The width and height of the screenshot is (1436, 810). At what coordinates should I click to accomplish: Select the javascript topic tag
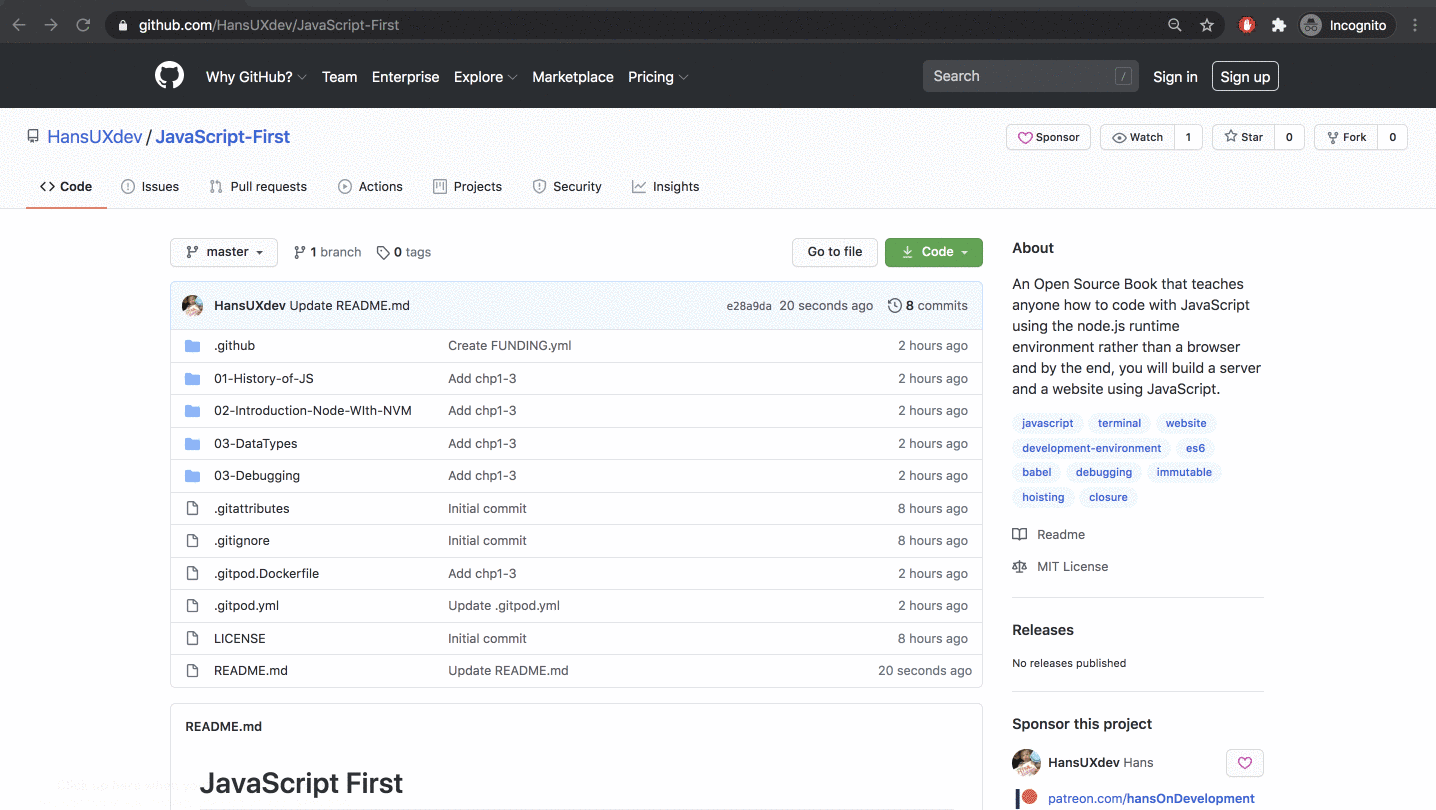(x=1047, y=423)
